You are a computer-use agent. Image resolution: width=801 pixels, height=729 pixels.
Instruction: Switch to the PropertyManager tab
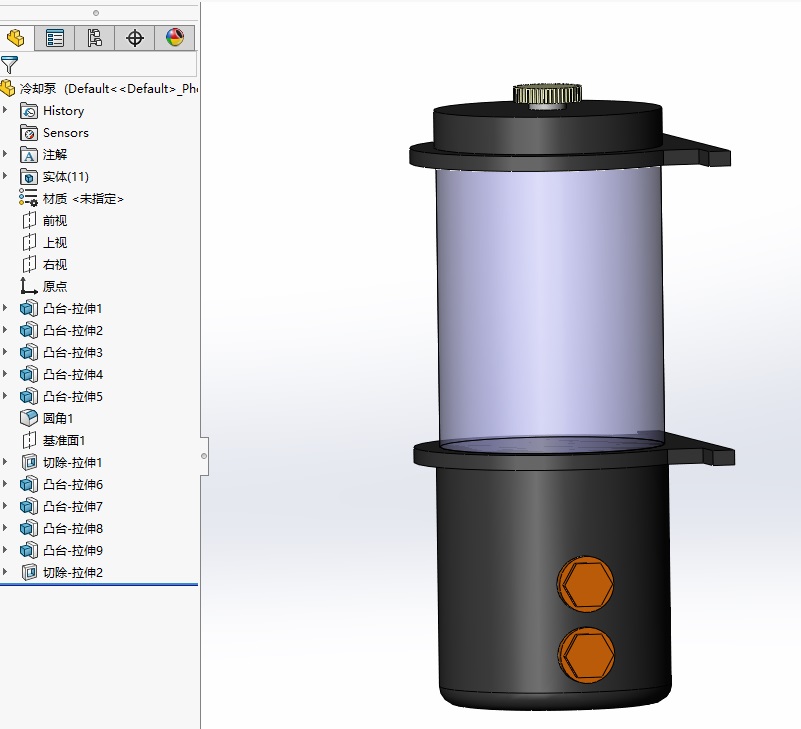(55, 38)
